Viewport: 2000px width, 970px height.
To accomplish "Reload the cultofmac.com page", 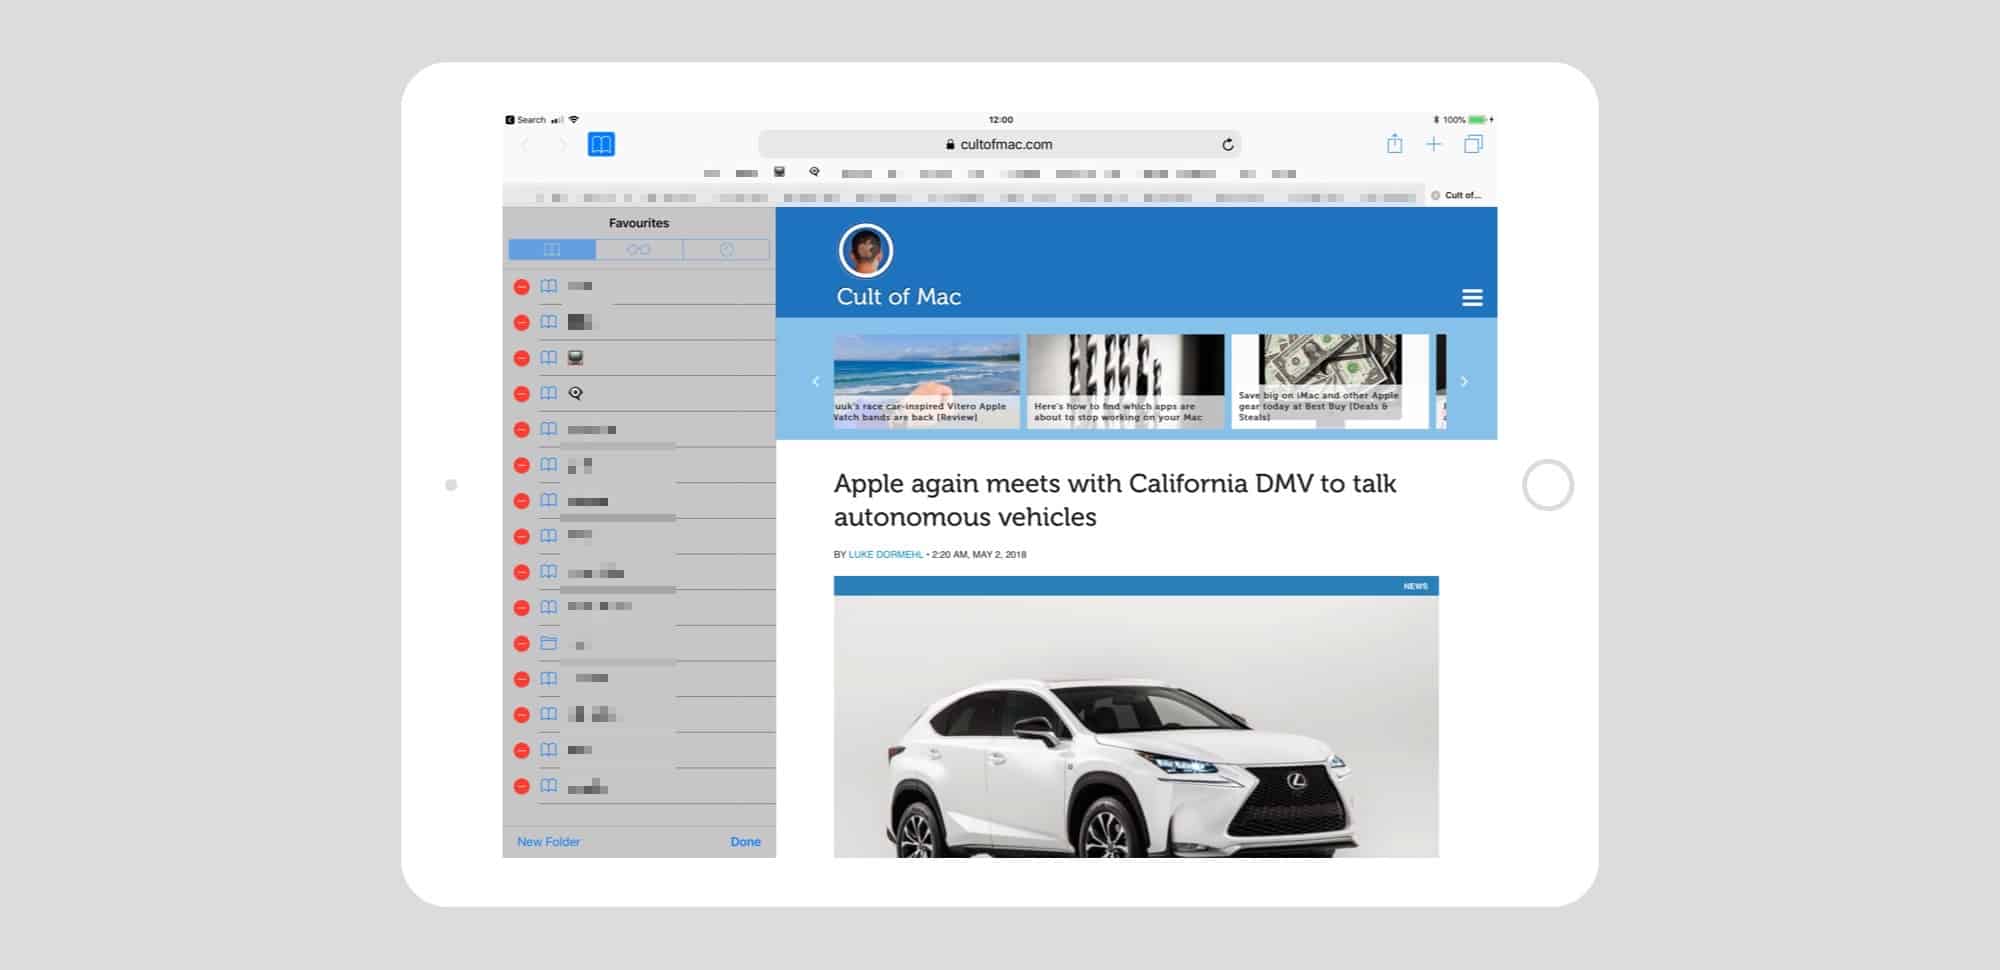I will [x=1228, y=144].
